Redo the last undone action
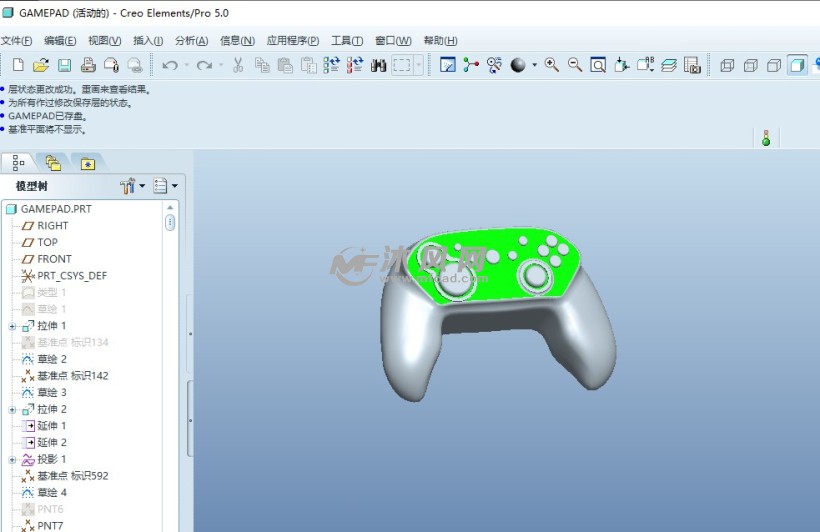The width and height of the screenshot is (820, 532). pos(204,65)
